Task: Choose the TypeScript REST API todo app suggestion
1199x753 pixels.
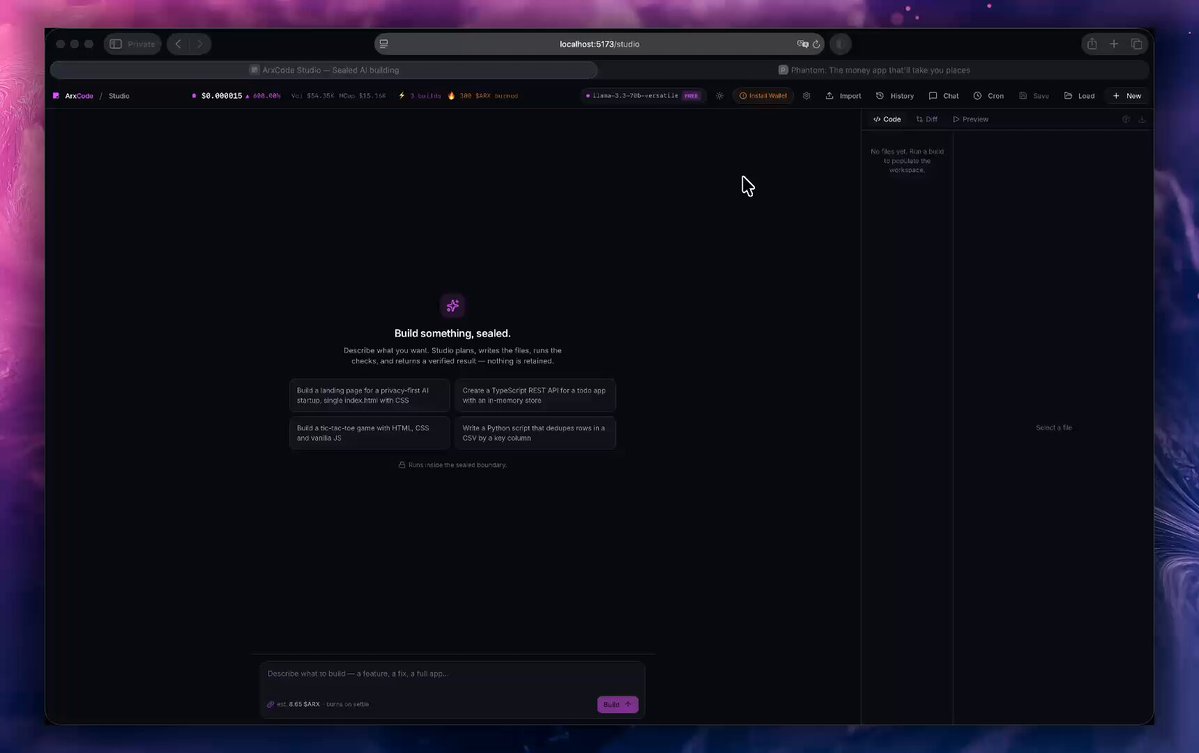Action: tap(535, 395)
